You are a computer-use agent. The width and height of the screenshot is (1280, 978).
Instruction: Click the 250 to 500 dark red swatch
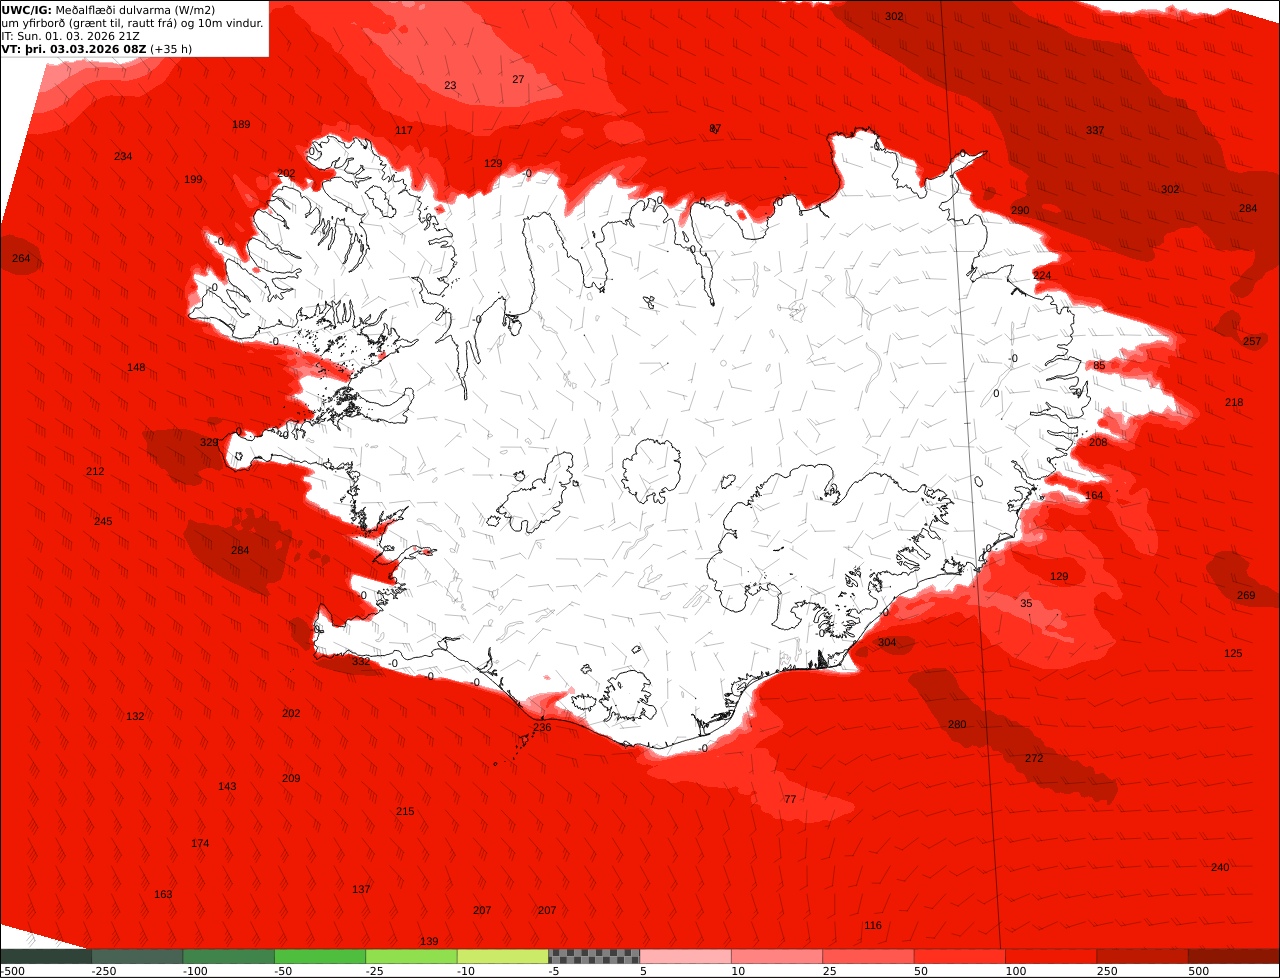pos(1143,956)
